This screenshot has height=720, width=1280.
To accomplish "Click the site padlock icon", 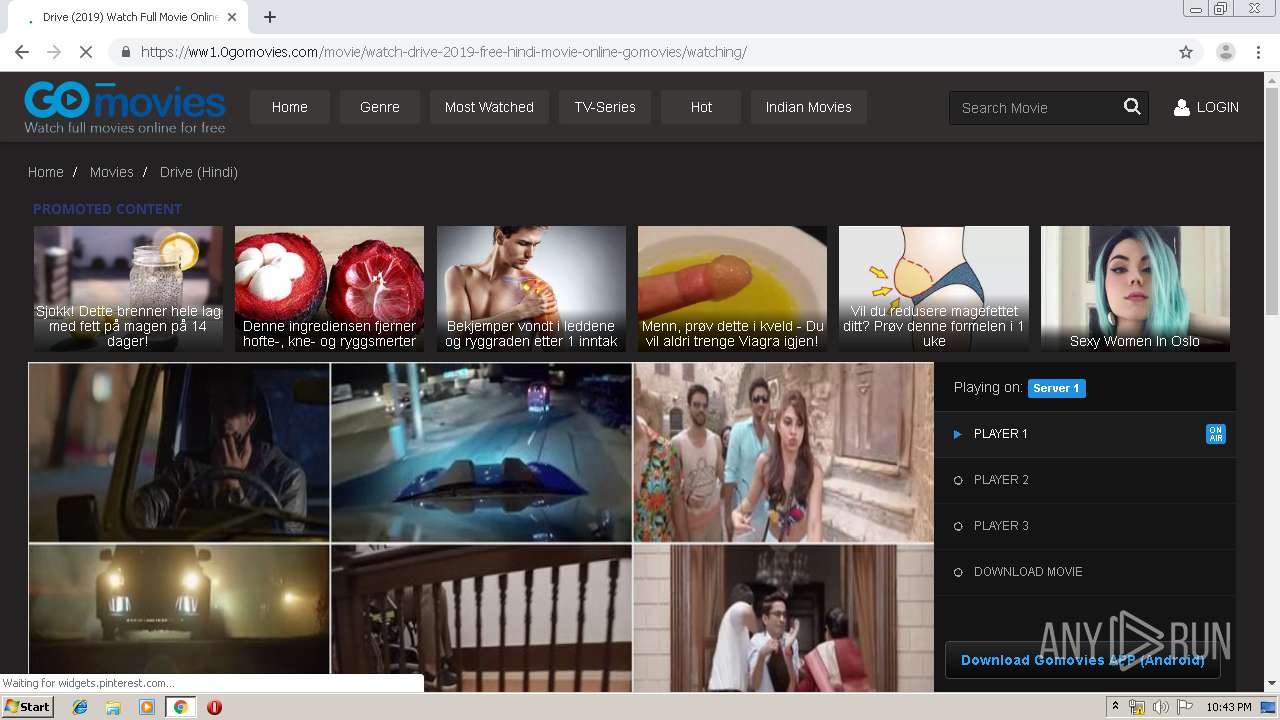I will (x=126, y=52).
